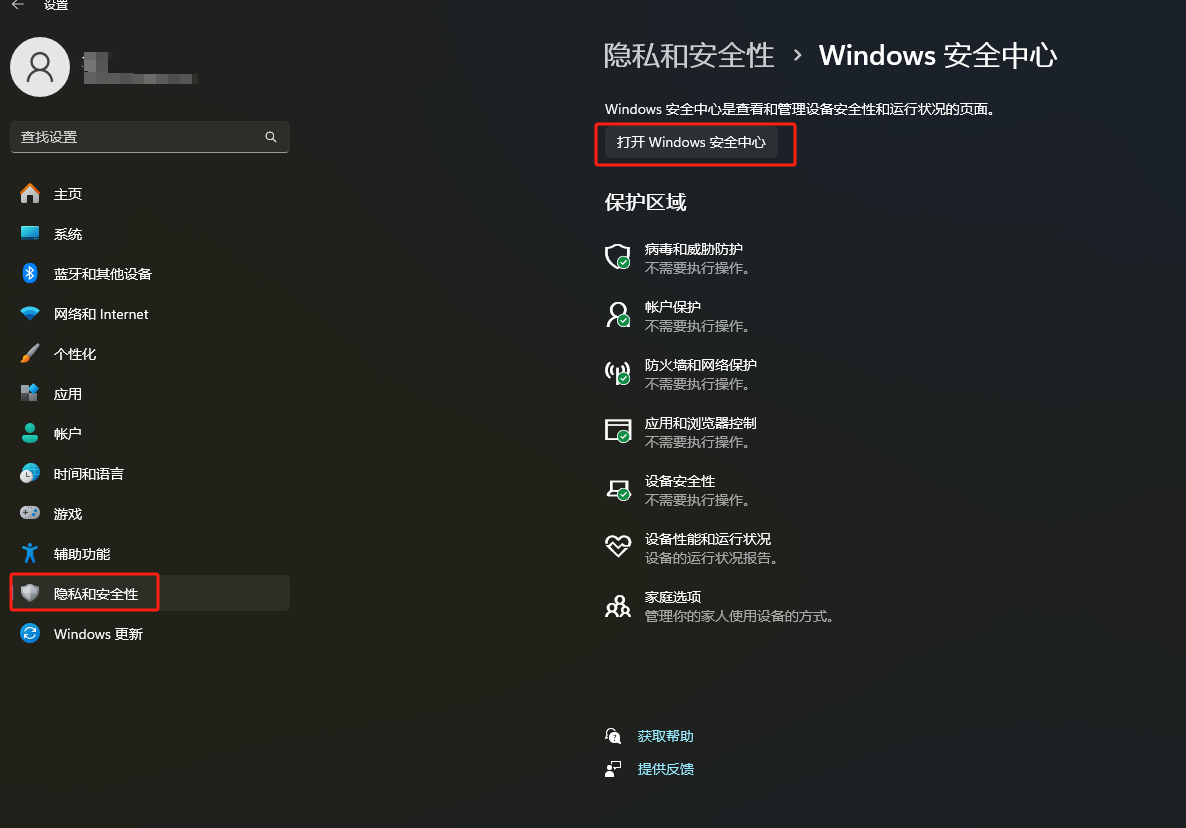Click the 辅助功能 accessibility icon
Screen dimensions: 1186x828
tap(30, 554)
